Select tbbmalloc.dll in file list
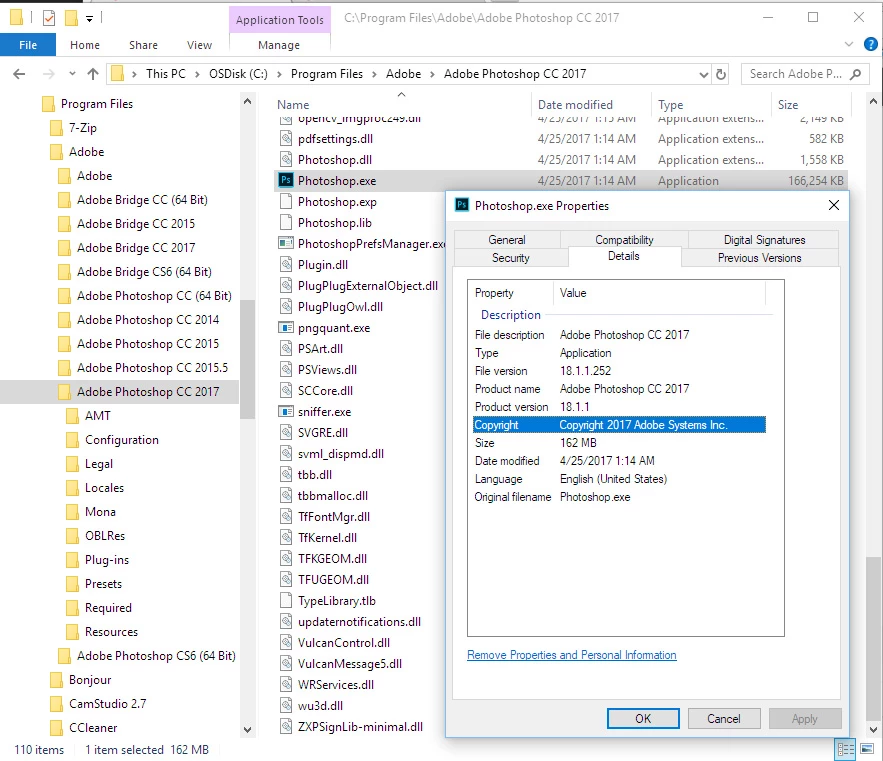The width and height of the screenshot is (883, 761). [332, 496]
